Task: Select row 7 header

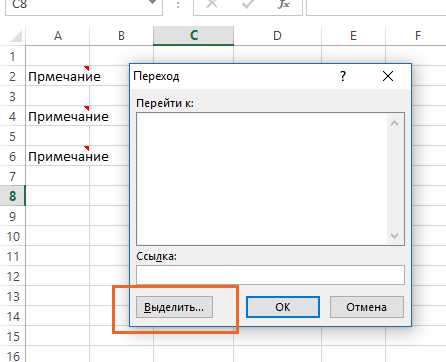Action: tap(12, 176)
